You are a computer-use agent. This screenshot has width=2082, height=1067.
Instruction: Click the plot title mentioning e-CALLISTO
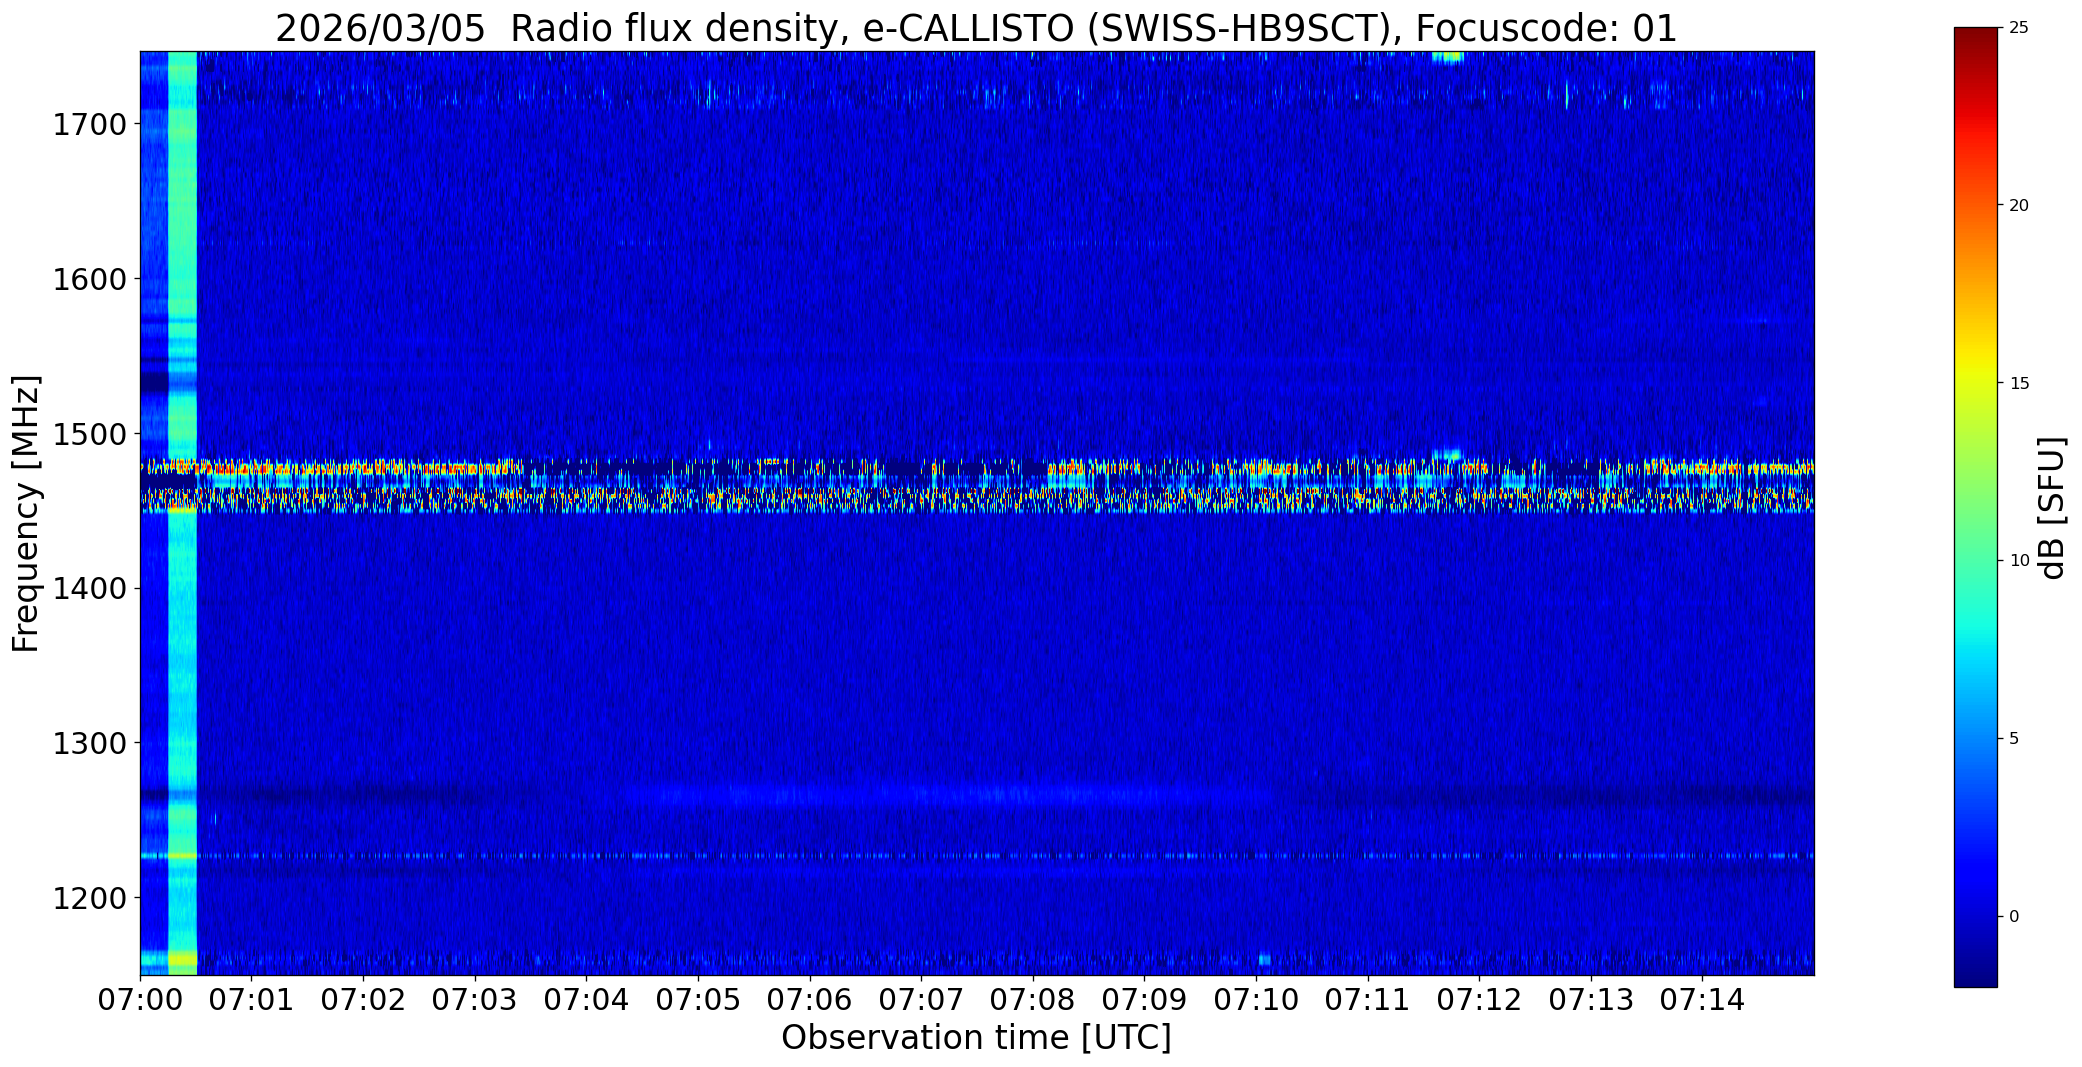click(976, 28)
